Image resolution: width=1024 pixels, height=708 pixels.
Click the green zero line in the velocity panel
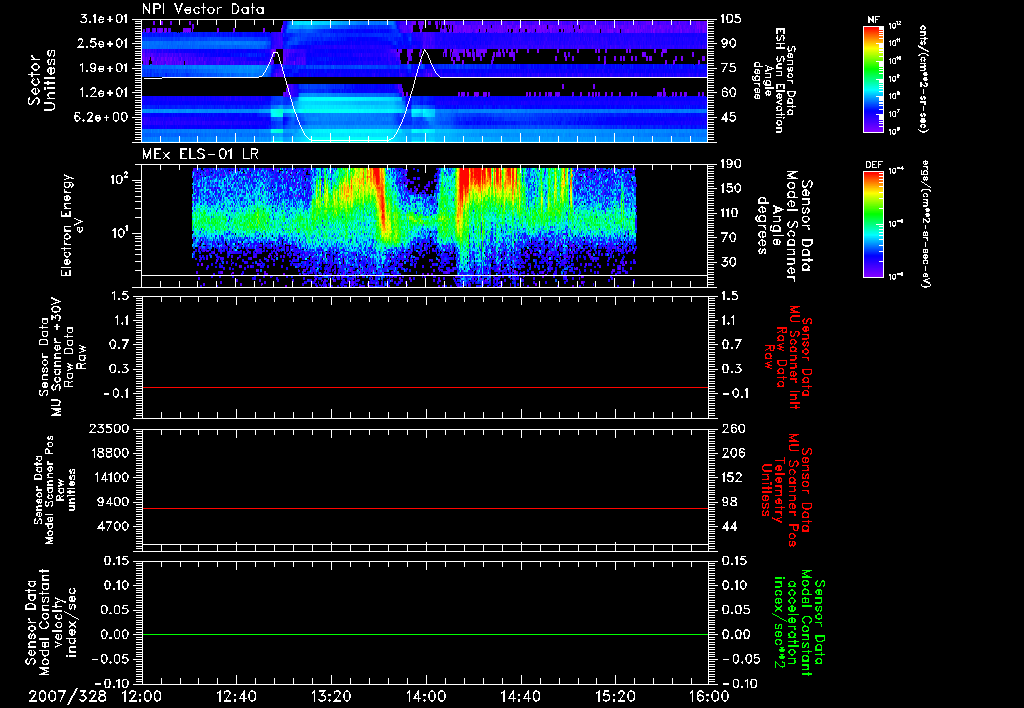pyautogui.click(x=425, y=634)
